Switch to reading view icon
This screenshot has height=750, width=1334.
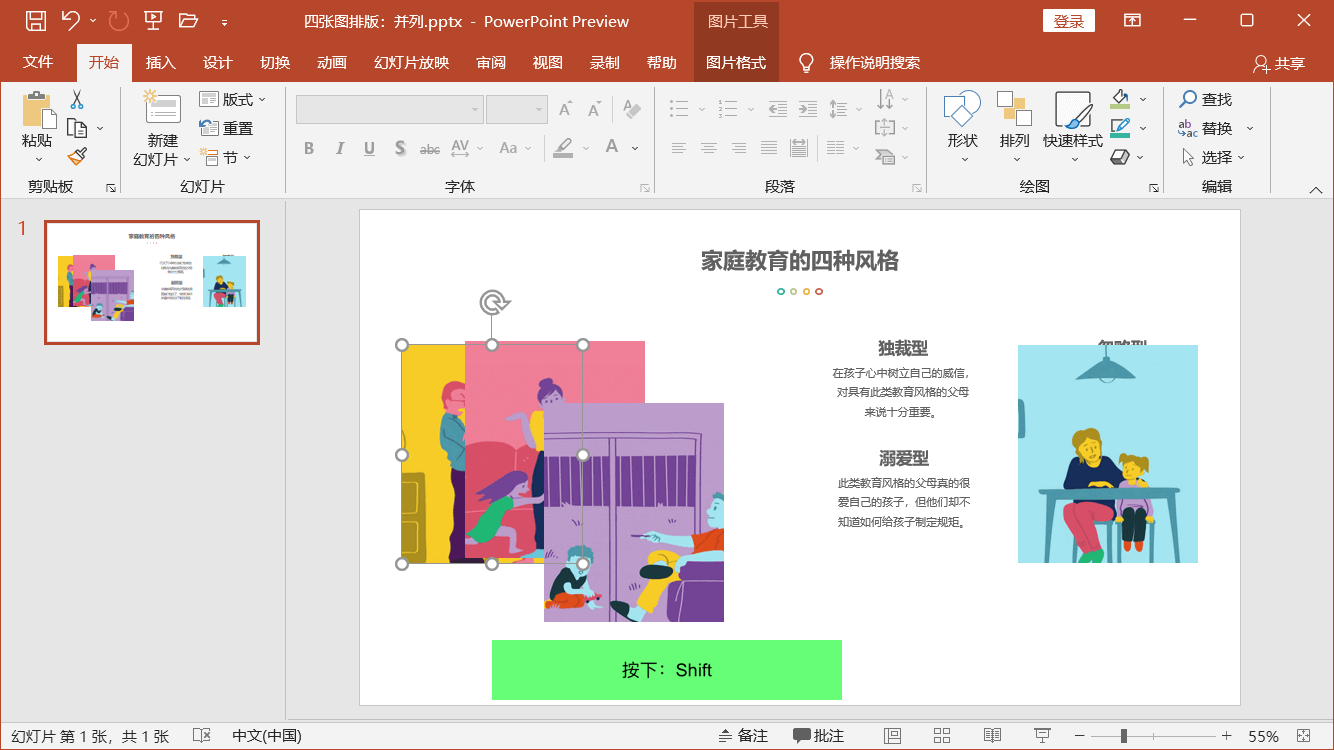[992, 736]
